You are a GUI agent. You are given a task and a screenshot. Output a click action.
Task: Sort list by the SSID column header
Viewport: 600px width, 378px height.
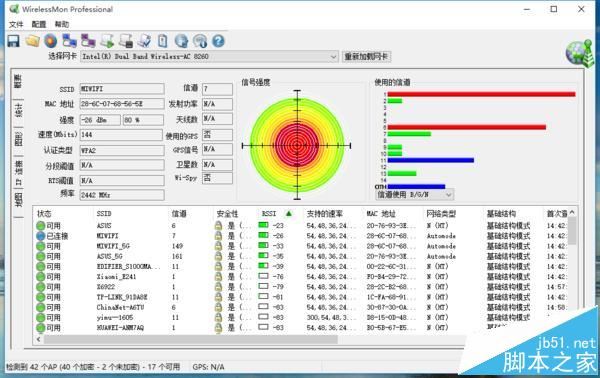(131, 213)
